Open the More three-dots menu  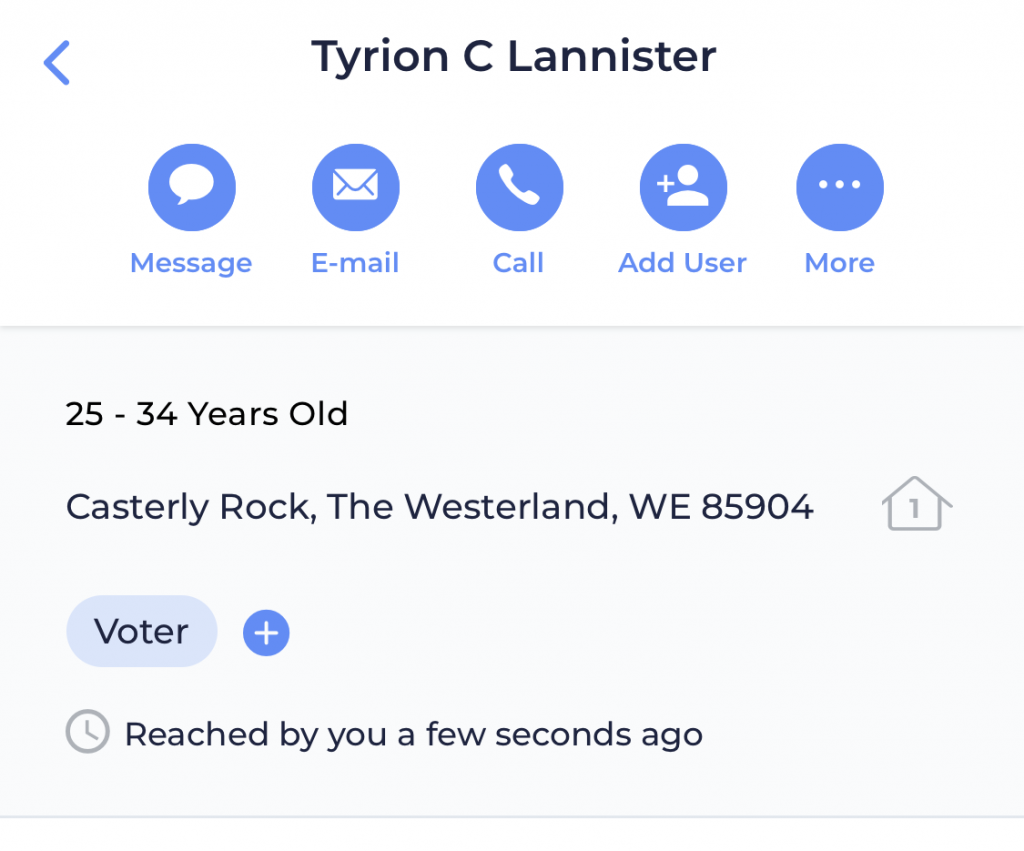pos(840,187)
